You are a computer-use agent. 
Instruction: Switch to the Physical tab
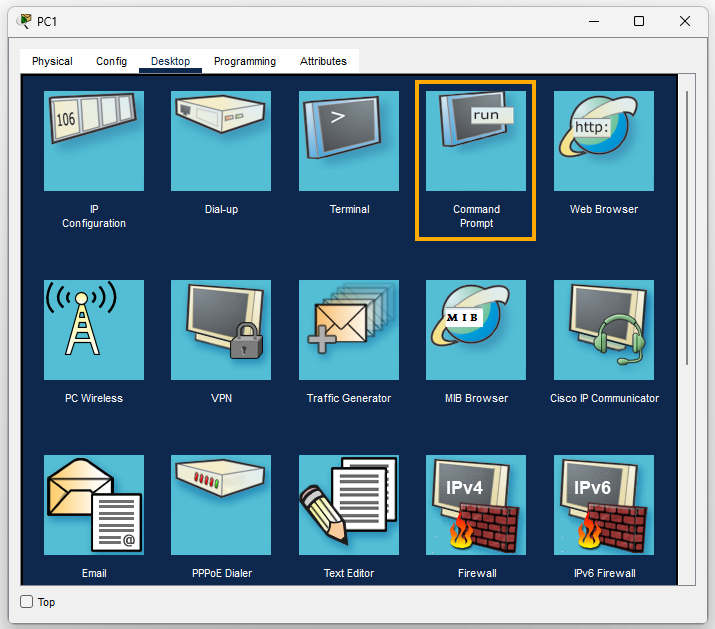coord(52,61)
